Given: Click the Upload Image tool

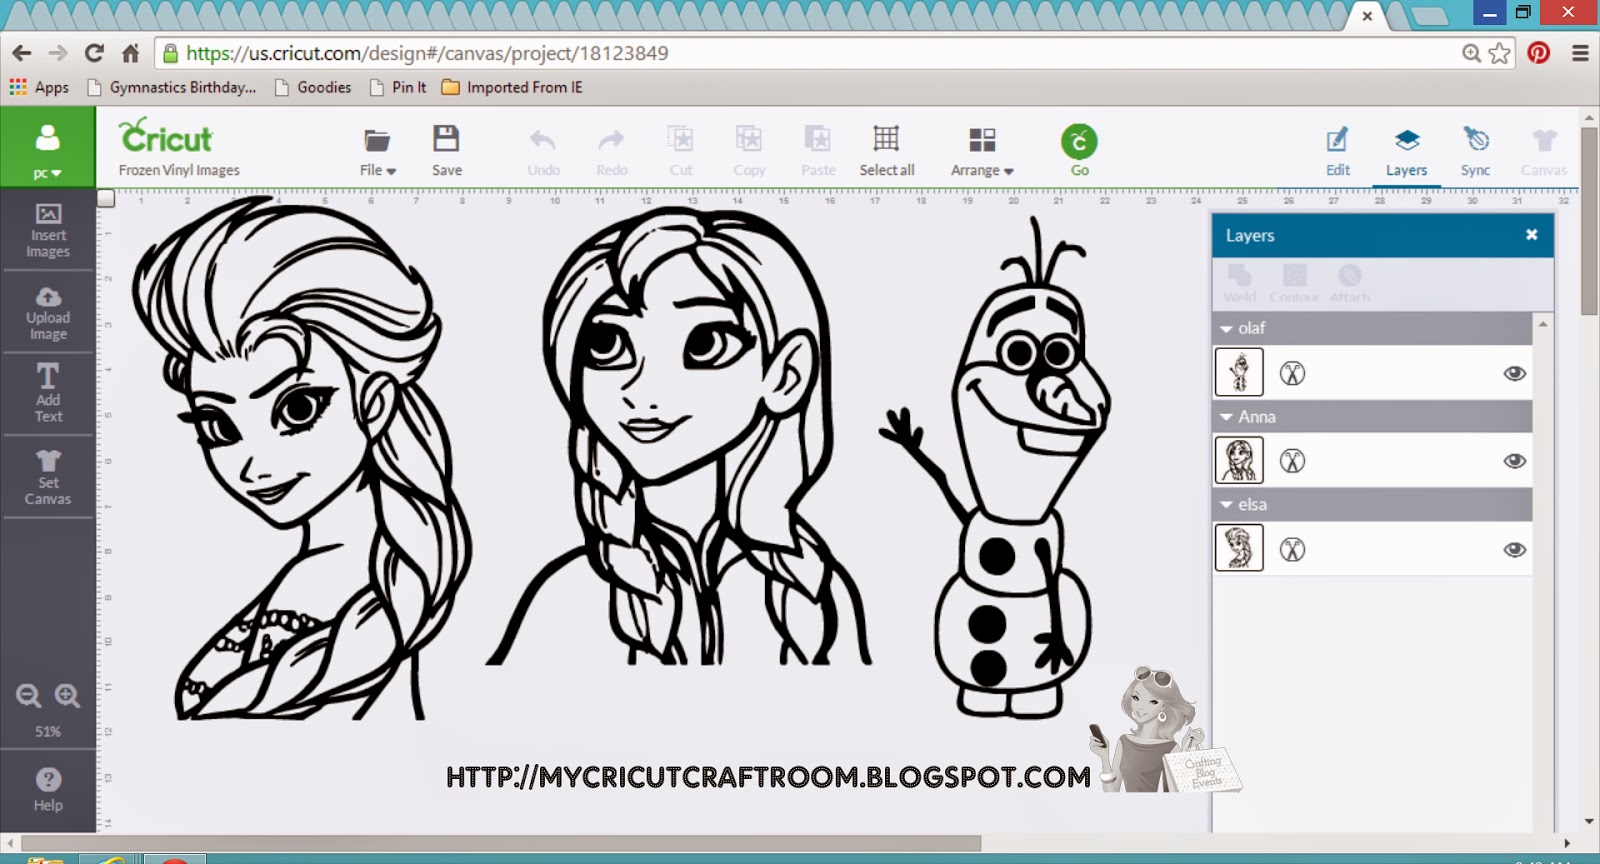Looking at the screenshot, I should [48, 314].
